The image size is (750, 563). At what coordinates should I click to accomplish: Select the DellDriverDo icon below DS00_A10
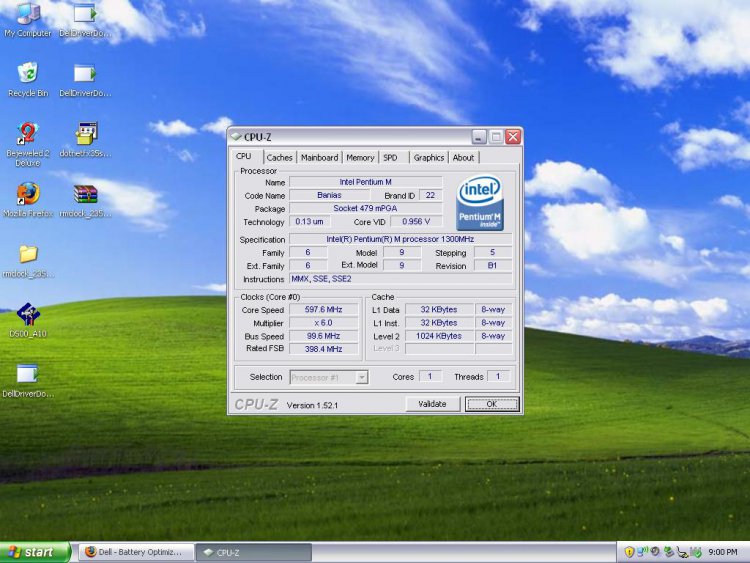pyautogui.click(x=28, y=380)
